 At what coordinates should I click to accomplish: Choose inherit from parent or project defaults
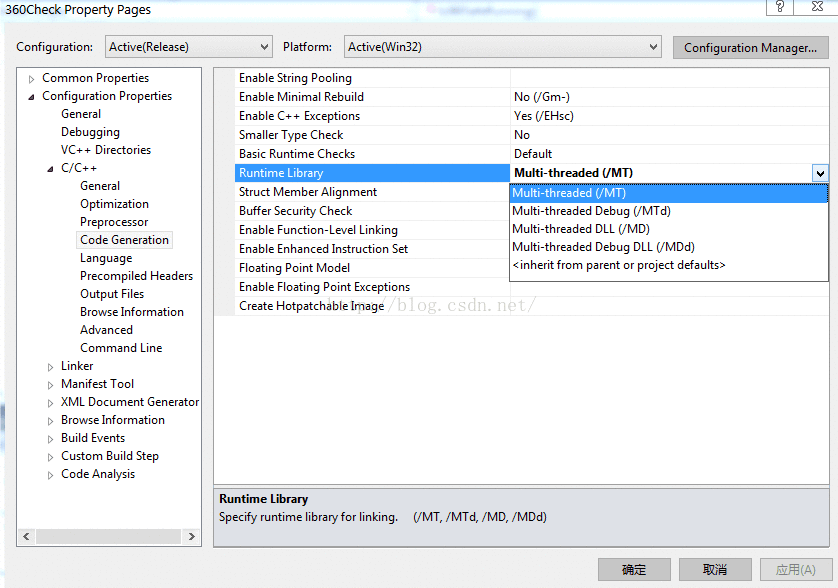(669, 265)
